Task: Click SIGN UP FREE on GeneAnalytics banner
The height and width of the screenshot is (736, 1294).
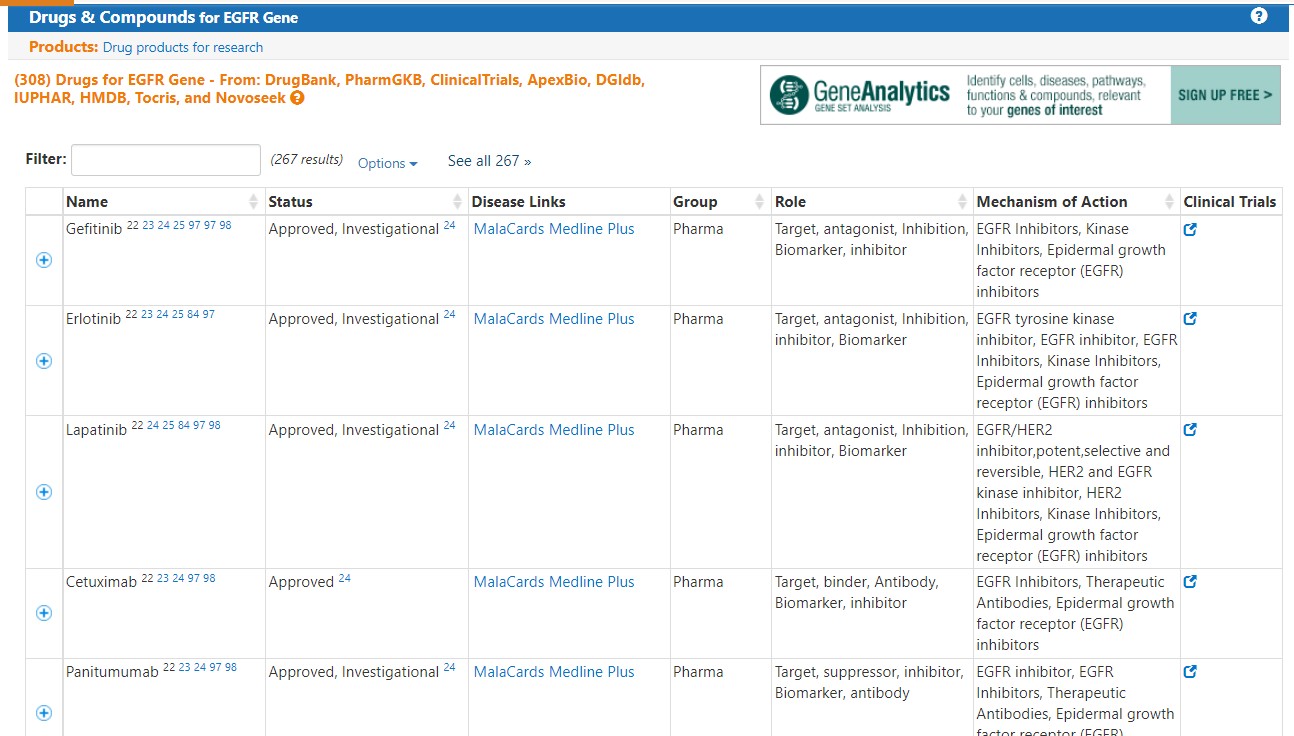Action: [x=1225, y=95]
